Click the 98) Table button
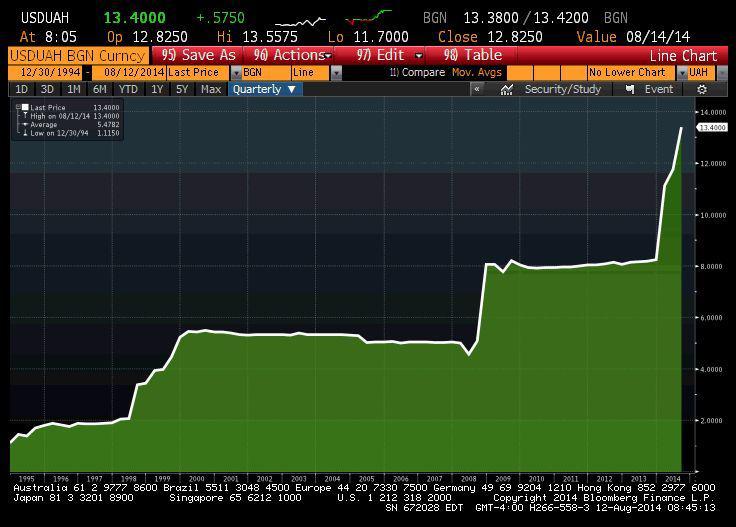This screenshot has width=736, height=527. 472,56
